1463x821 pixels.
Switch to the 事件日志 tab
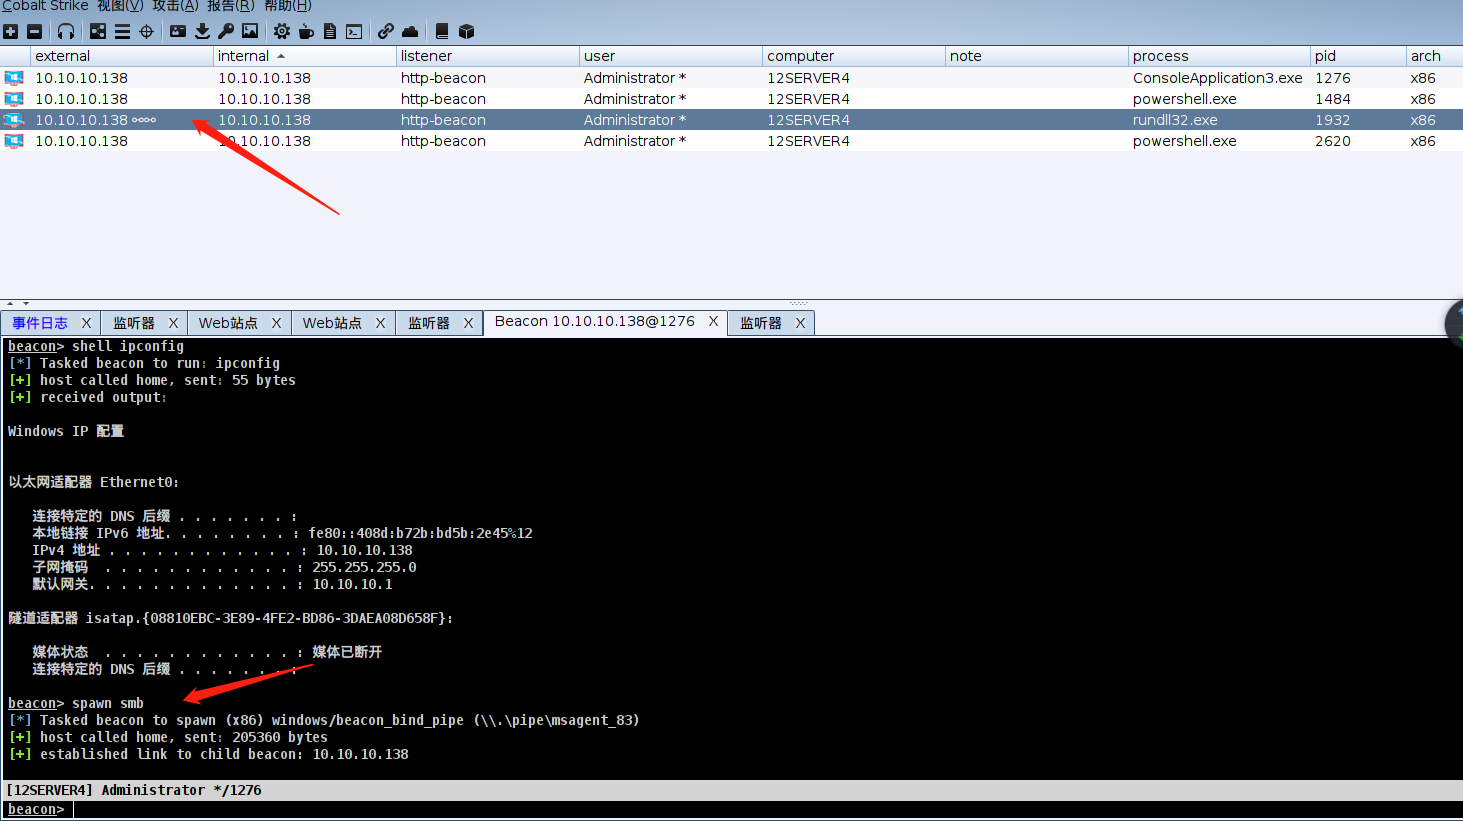[x=40, y=323]
